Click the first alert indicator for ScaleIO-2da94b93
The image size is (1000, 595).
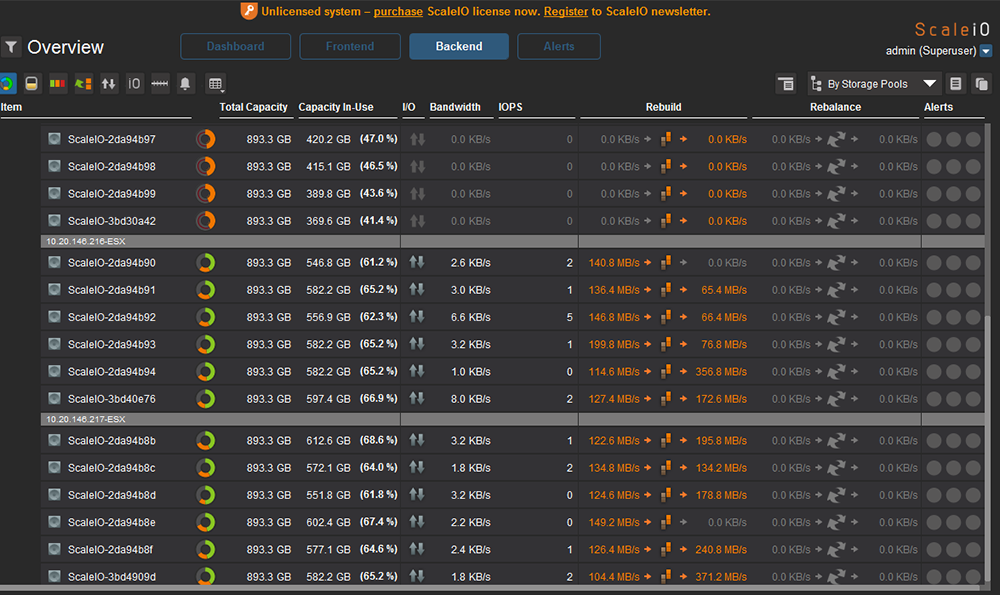pyautogui.click(x=934, y=344)
